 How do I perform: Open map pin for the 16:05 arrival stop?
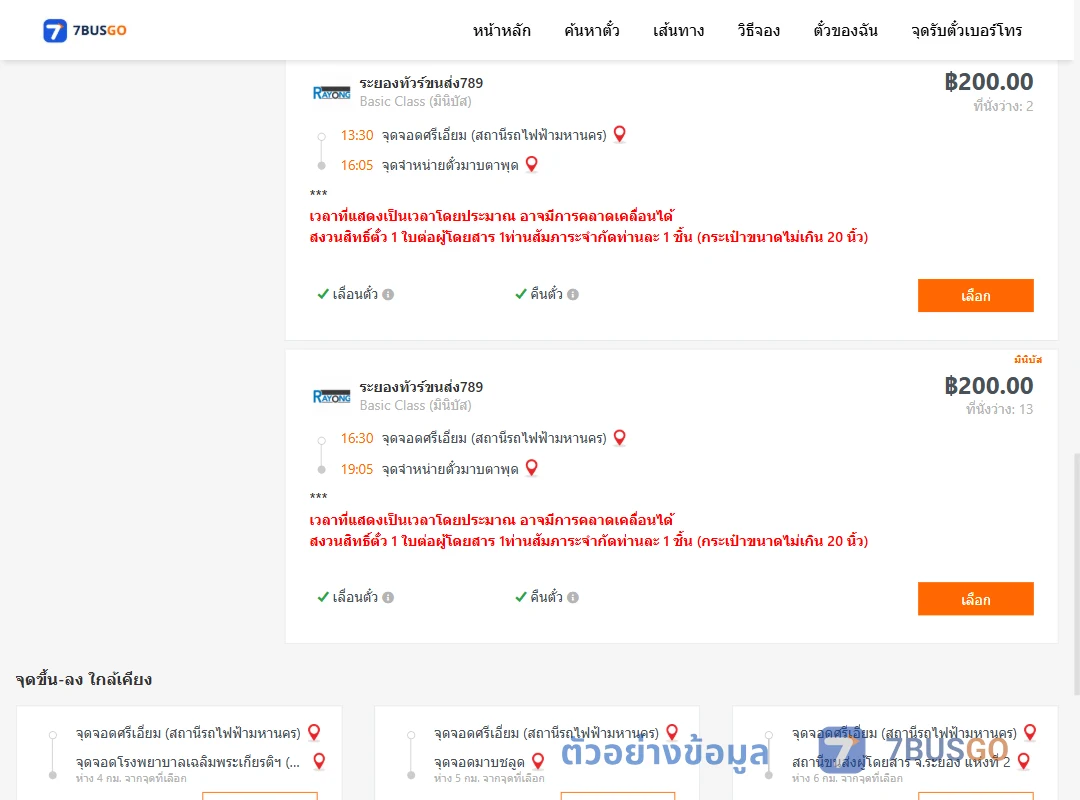(x=532, y=164)
